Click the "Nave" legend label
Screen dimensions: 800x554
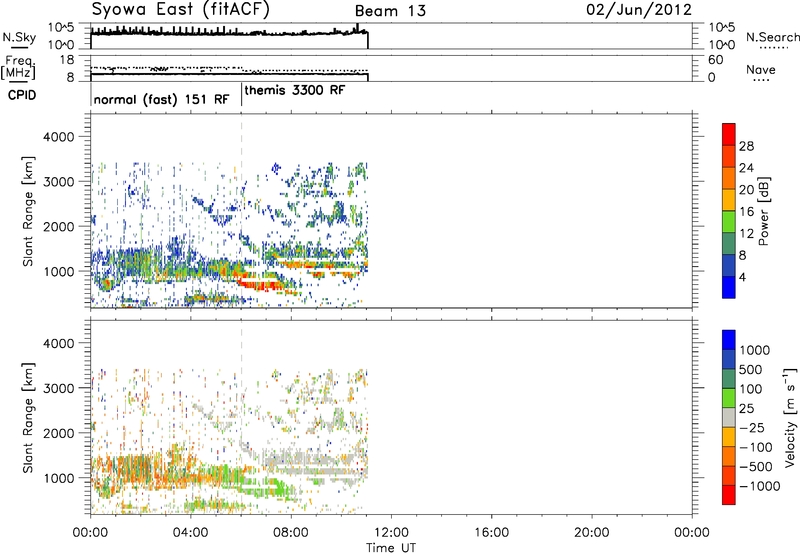(x=761, y=69)
